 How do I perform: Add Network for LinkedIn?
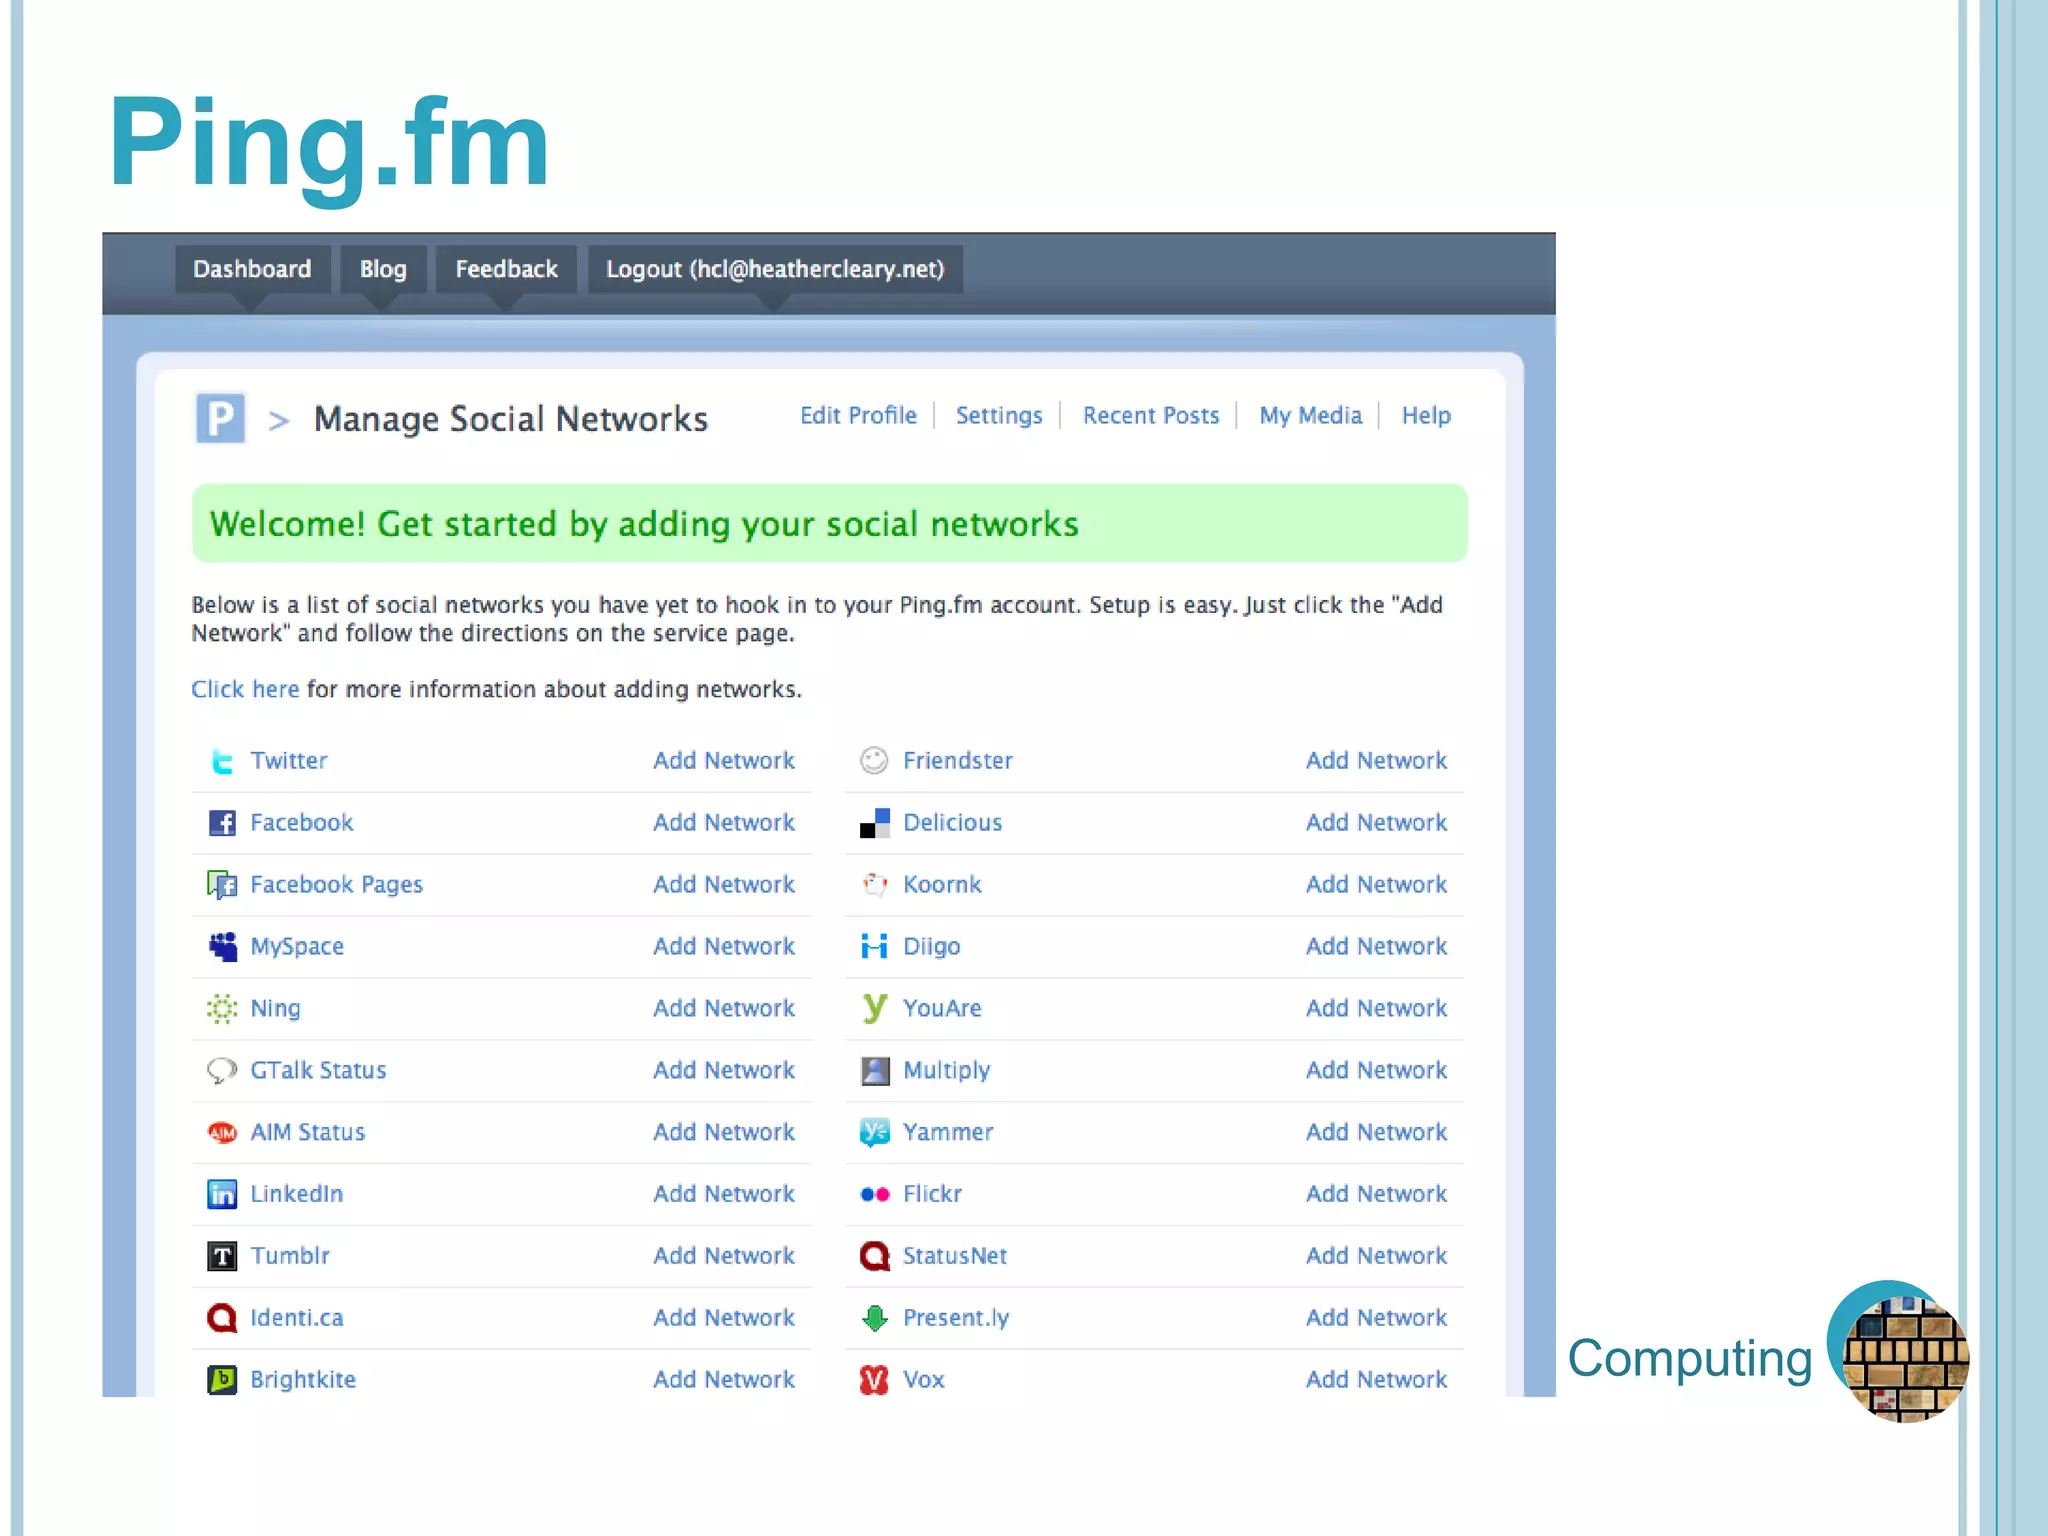click(x=724, y=1194)
